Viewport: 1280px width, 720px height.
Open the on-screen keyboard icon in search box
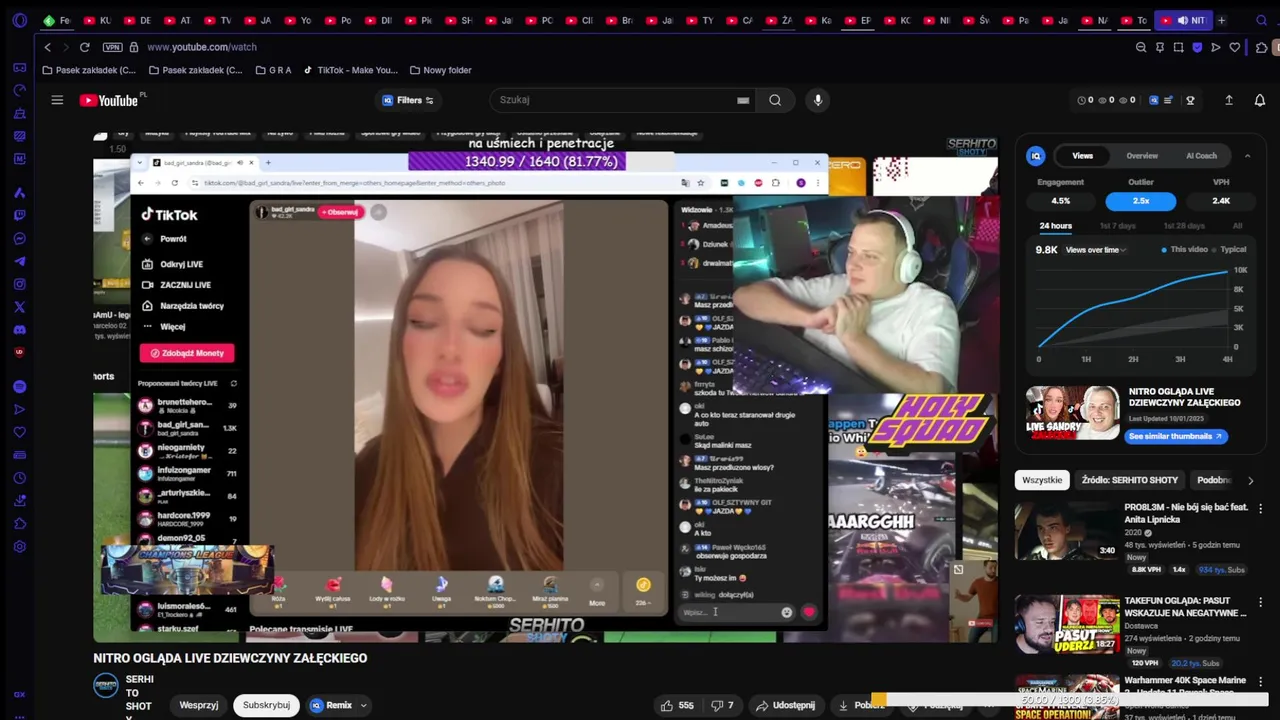(743, 100)
